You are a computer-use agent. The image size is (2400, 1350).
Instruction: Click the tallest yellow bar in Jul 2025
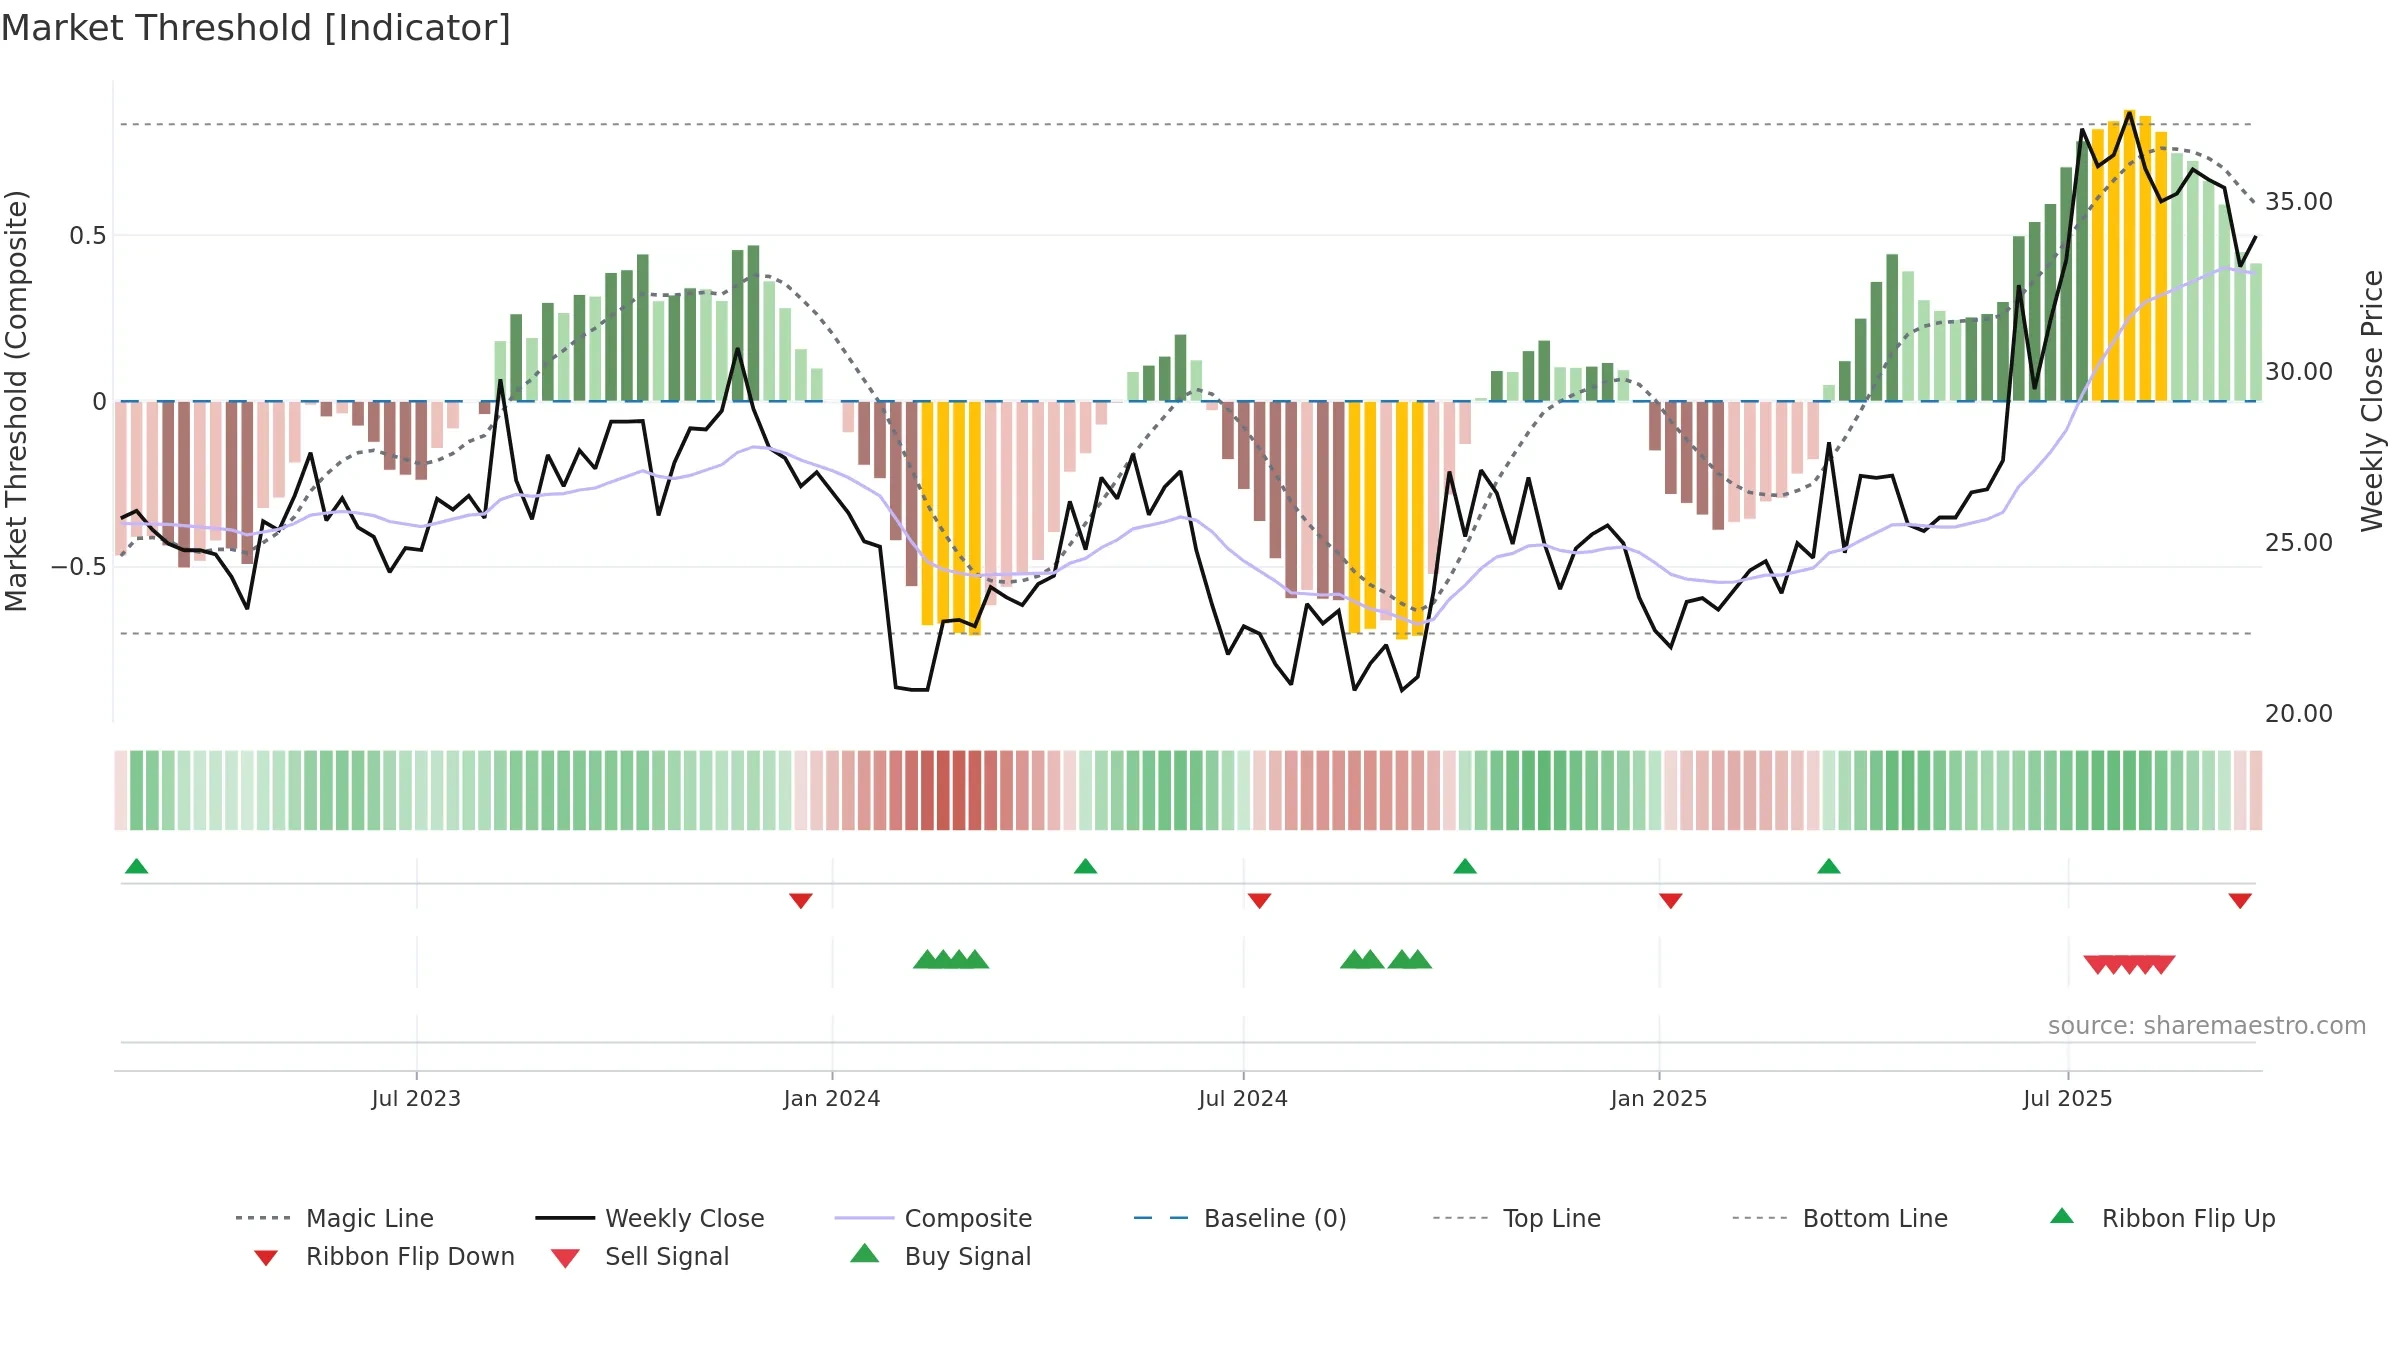point(2130,255)
